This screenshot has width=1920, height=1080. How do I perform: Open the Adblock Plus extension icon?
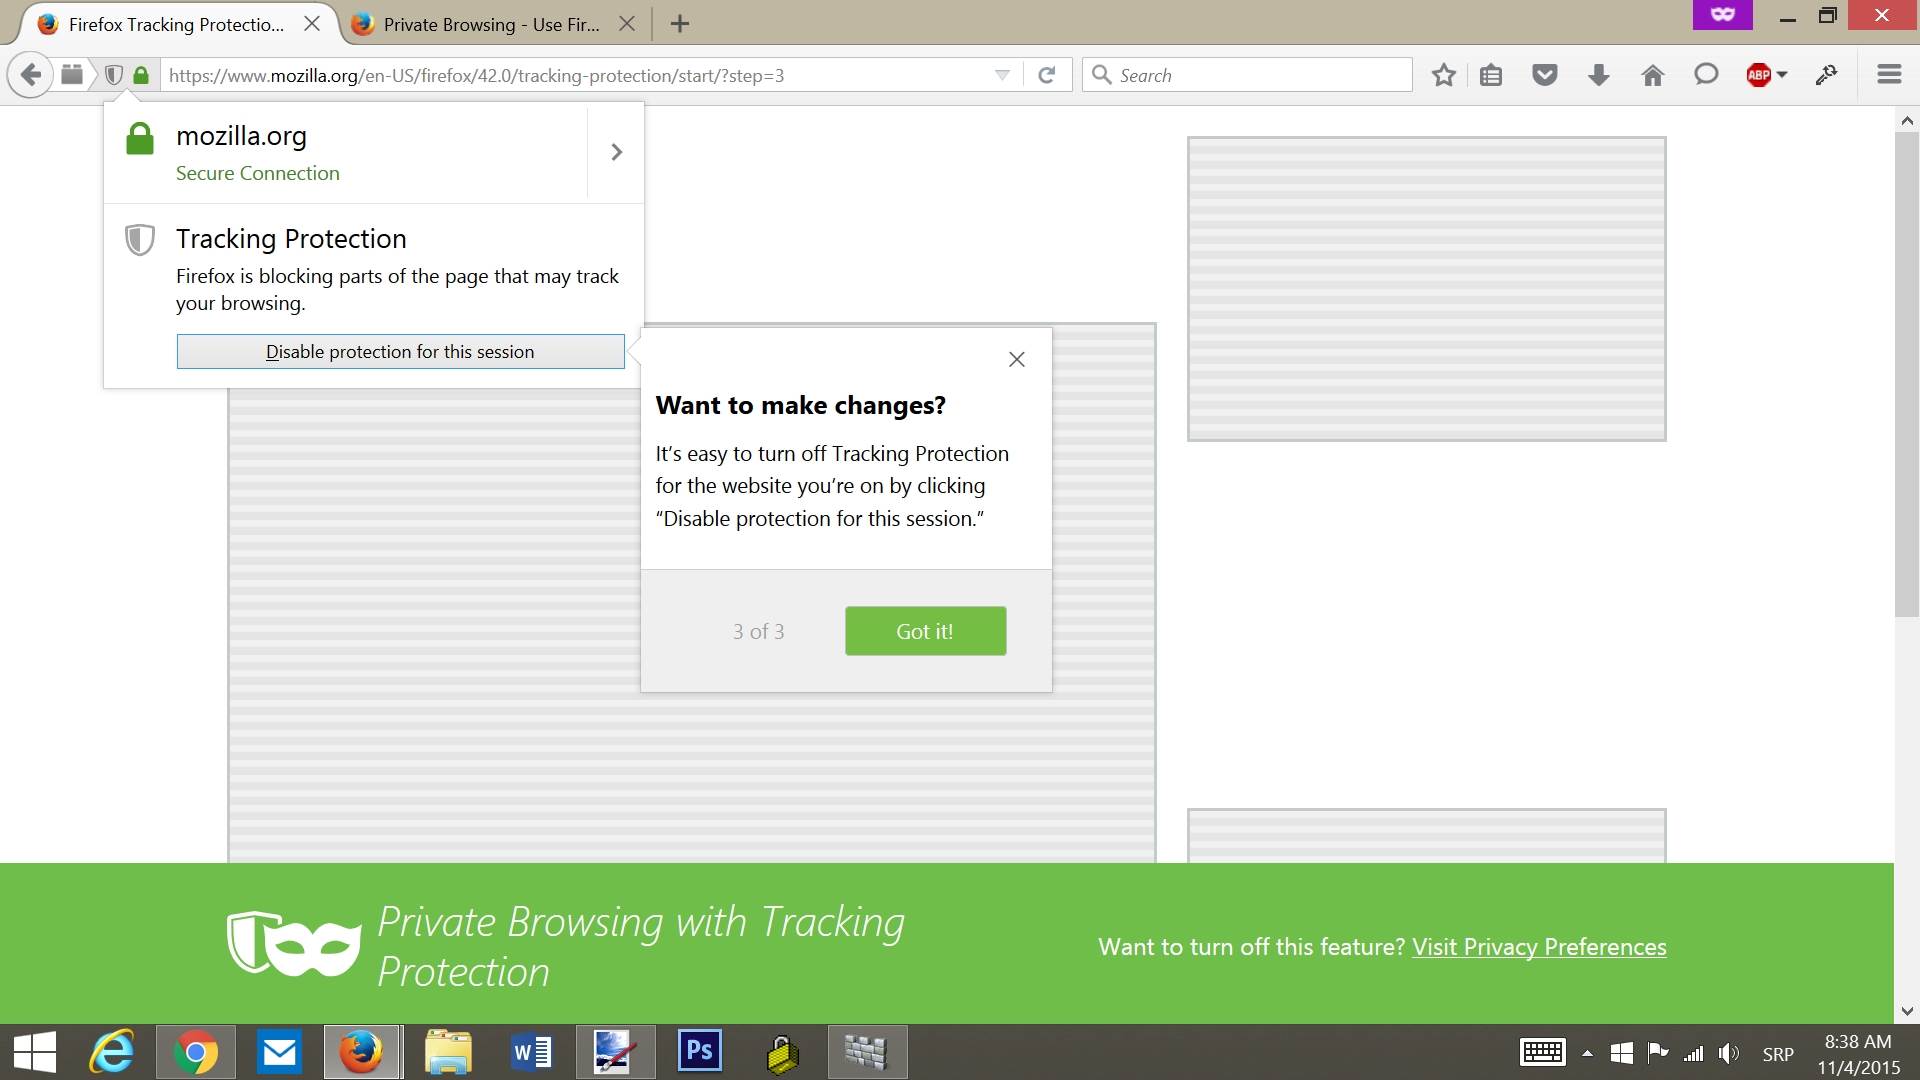pyautogui.click(x=1761, y=74)
